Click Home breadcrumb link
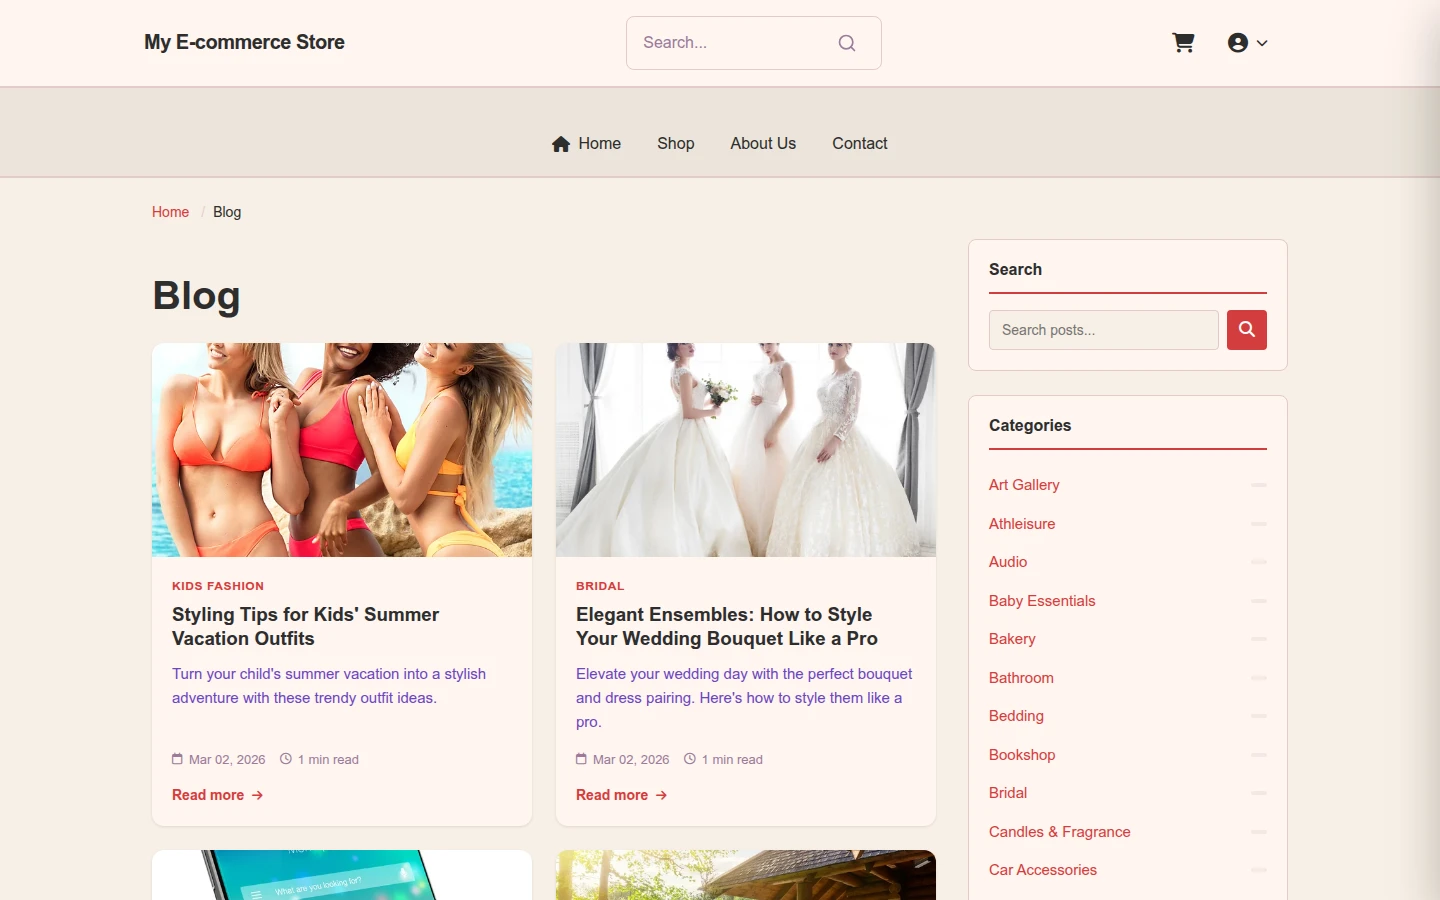This screenshot has width=1440, height=900. click(170, 212)
